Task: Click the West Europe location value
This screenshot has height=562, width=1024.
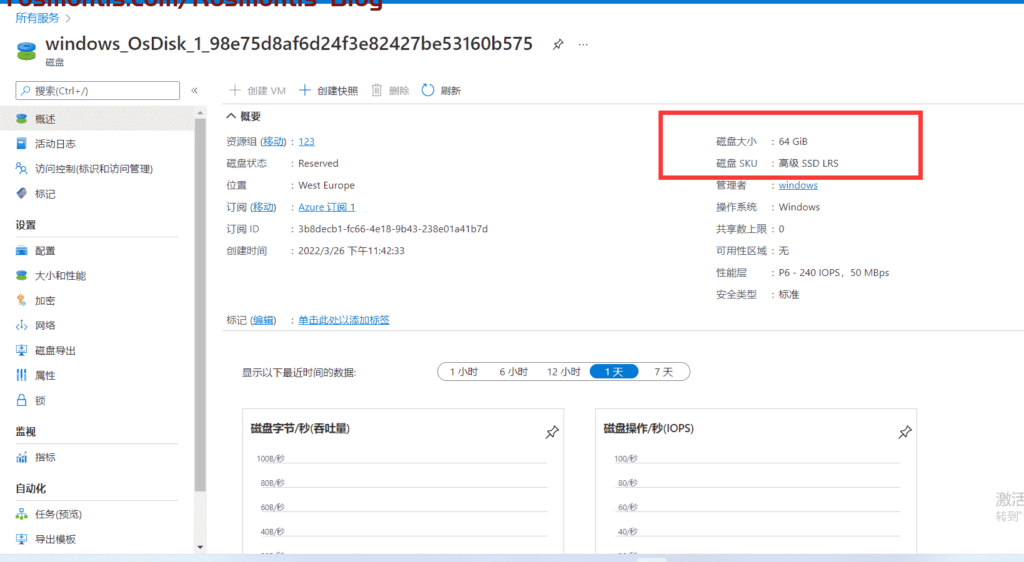Action: [327, 185]
